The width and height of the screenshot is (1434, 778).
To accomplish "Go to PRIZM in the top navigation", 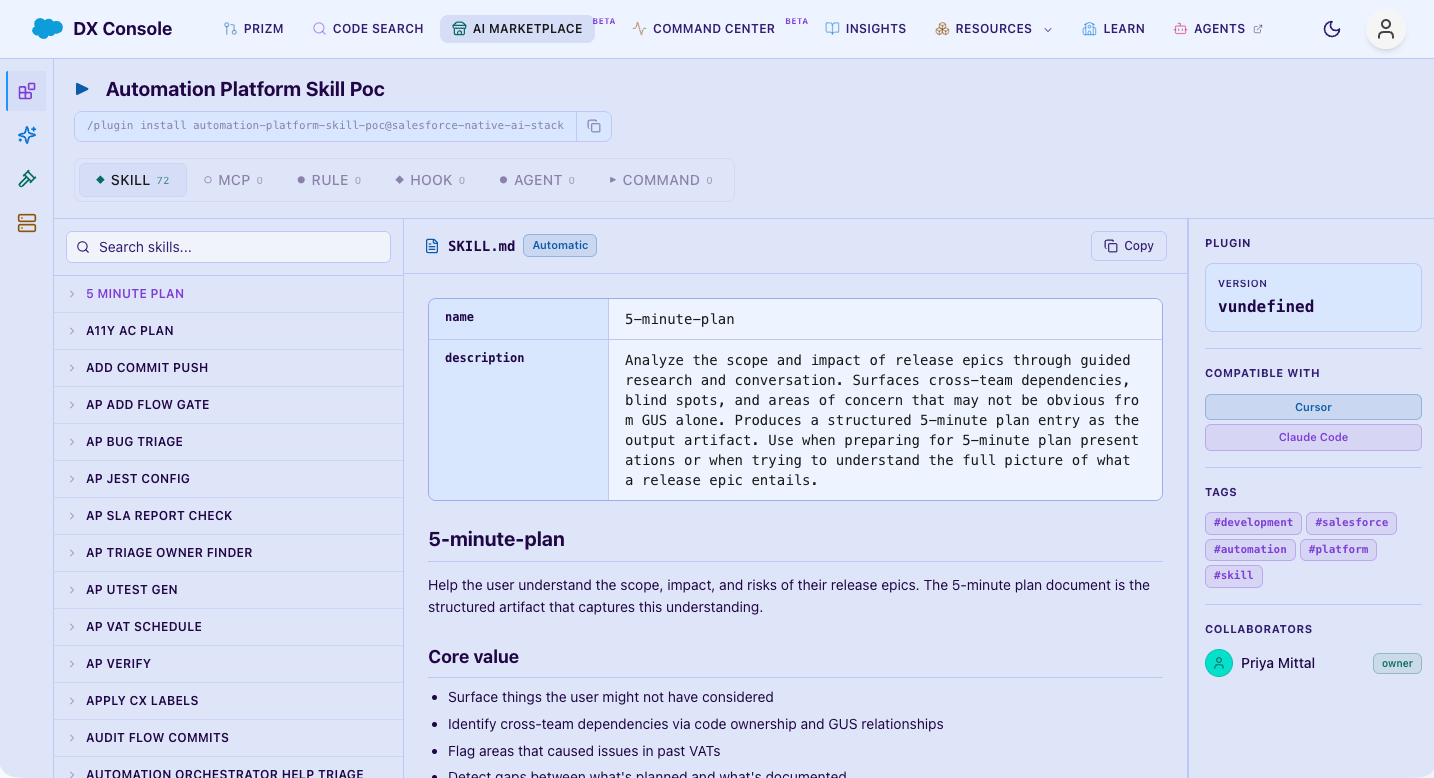I will click(x=254, y=29).
